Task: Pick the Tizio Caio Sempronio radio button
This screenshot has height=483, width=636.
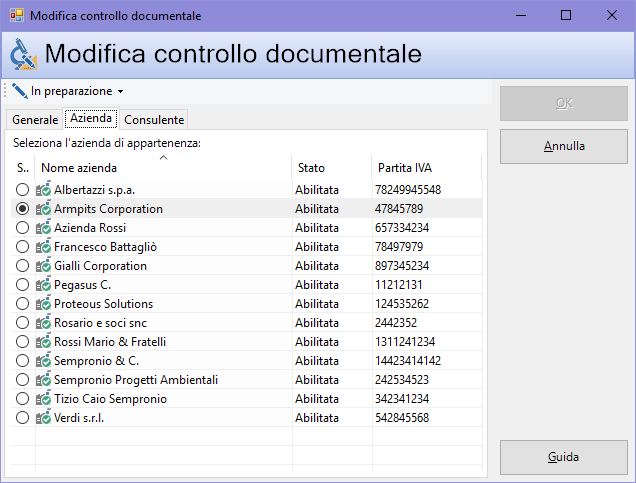Action: tap(22, 399)
